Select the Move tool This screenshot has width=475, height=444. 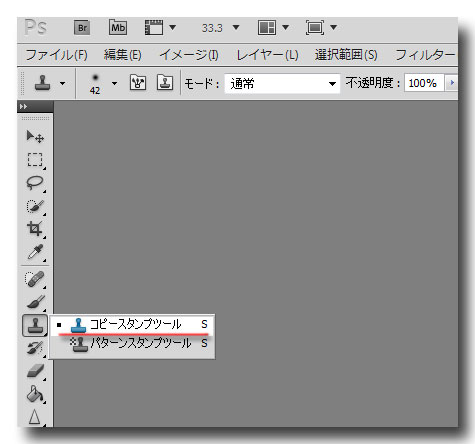(x=35, y=137)
